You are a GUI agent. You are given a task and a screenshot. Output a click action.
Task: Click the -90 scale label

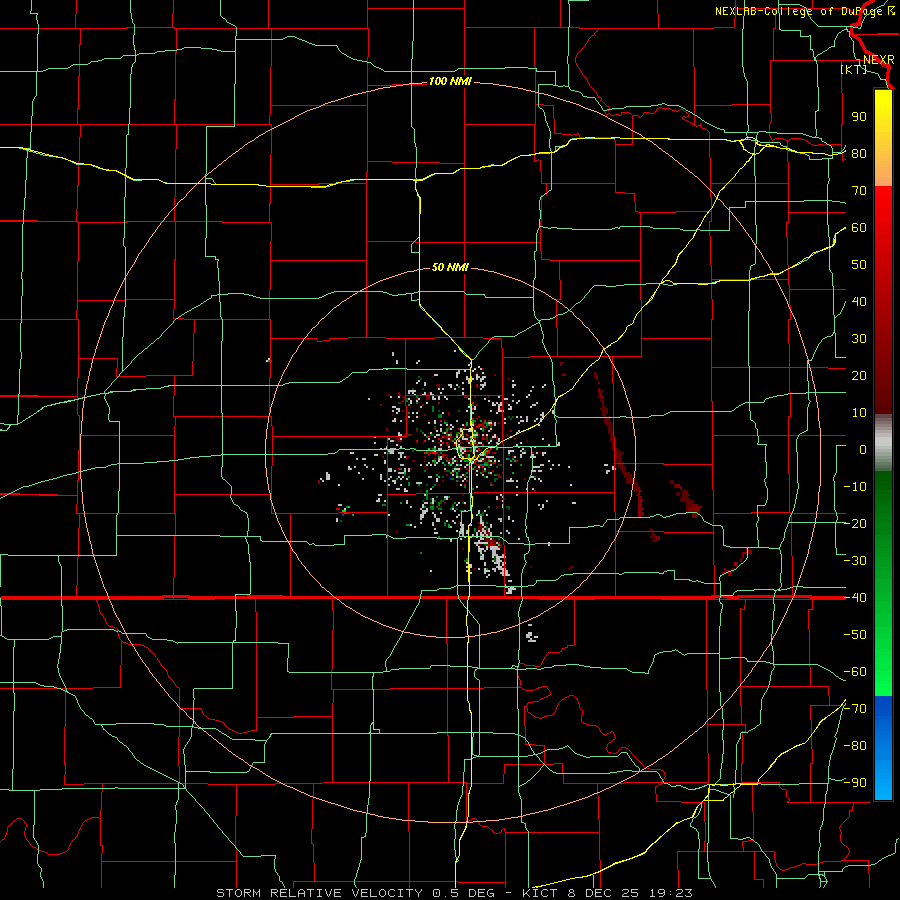point(855,783)
